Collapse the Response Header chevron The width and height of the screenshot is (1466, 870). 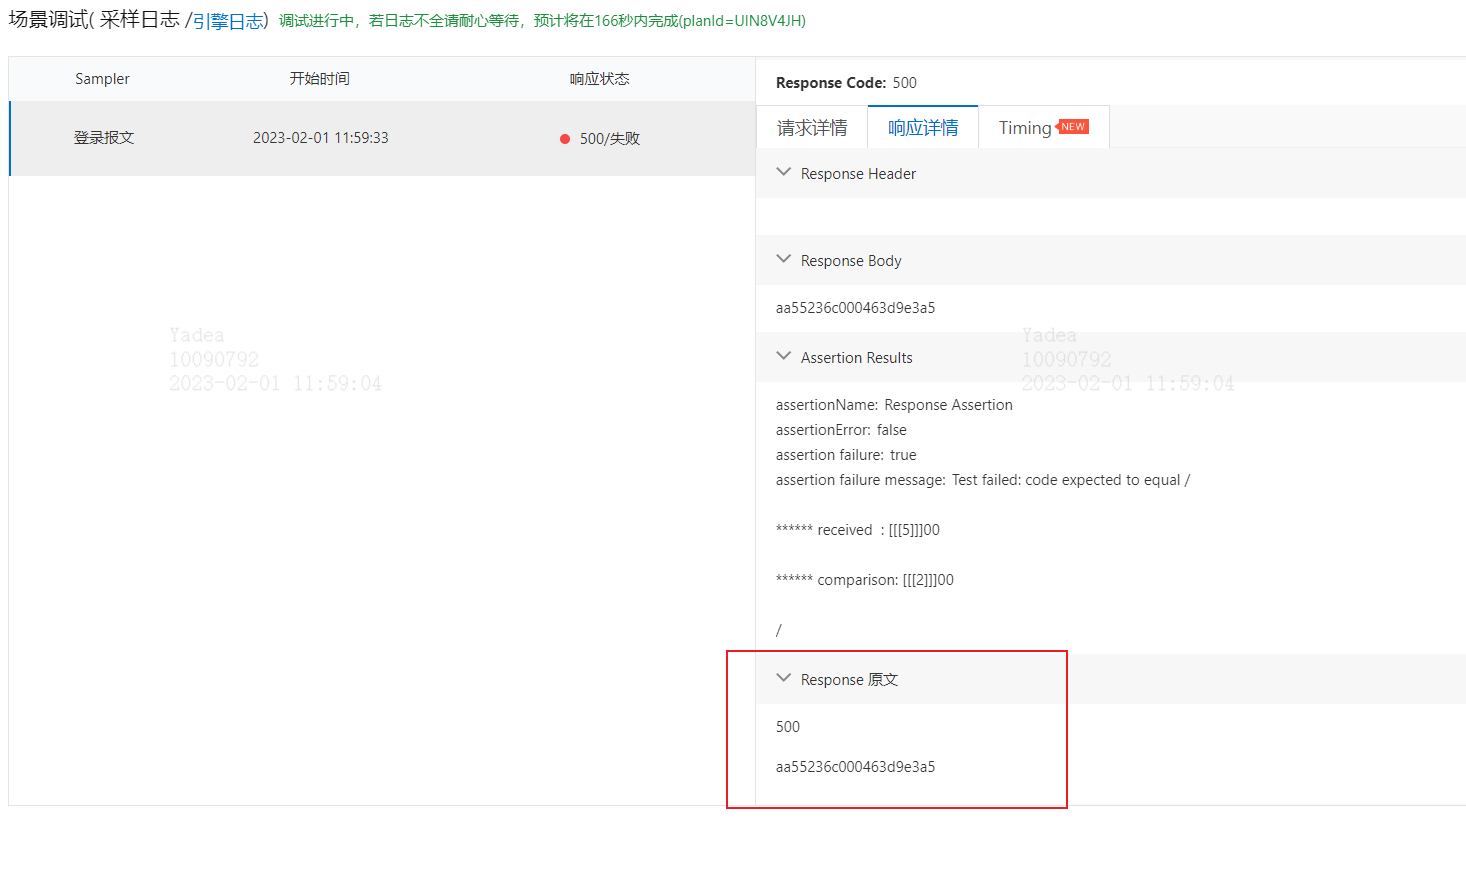tap(784, 173)
